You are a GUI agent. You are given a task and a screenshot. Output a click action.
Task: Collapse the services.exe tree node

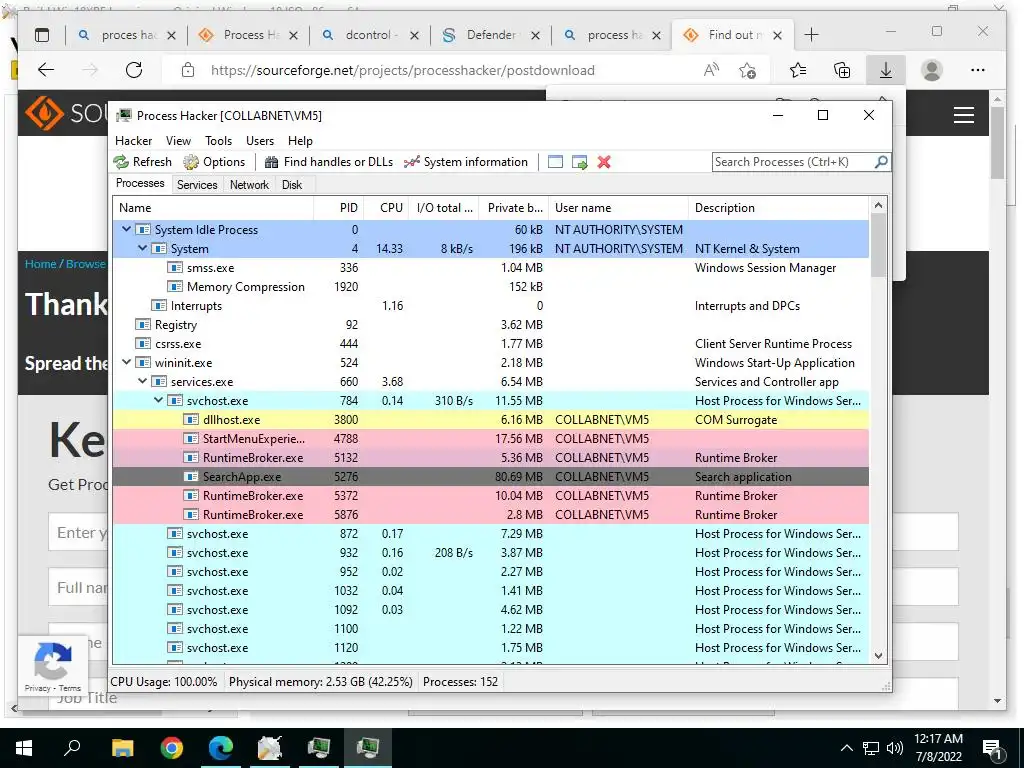pos(142,381)
